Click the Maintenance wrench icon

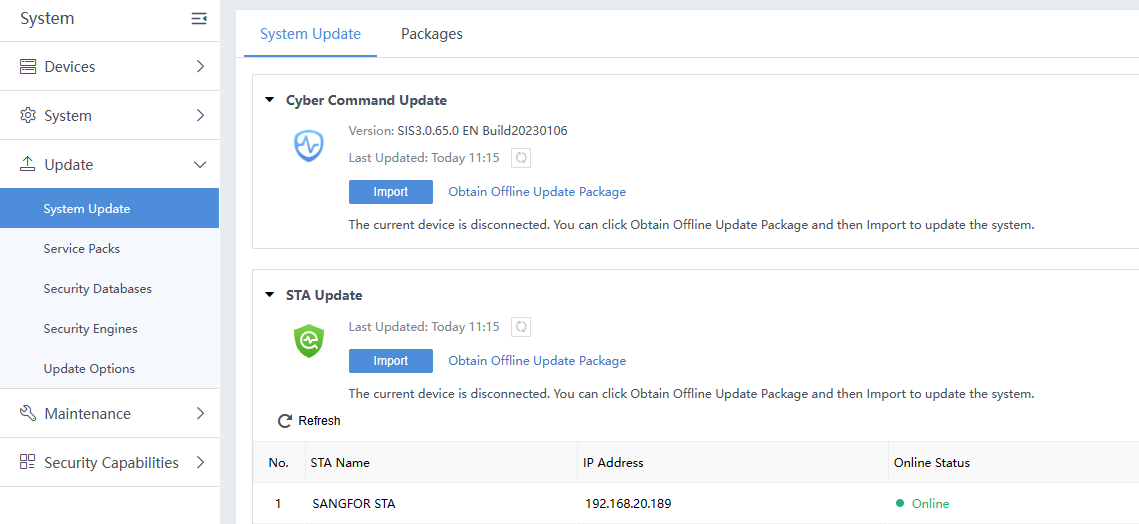[x=28, y=414]
